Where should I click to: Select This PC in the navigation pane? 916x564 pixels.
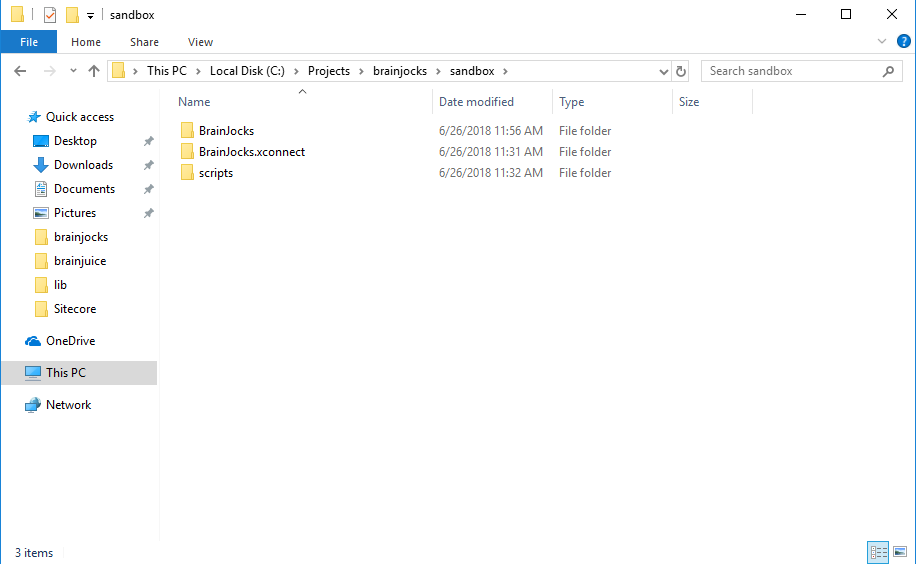pyautogui.click(x=79, y=373)
